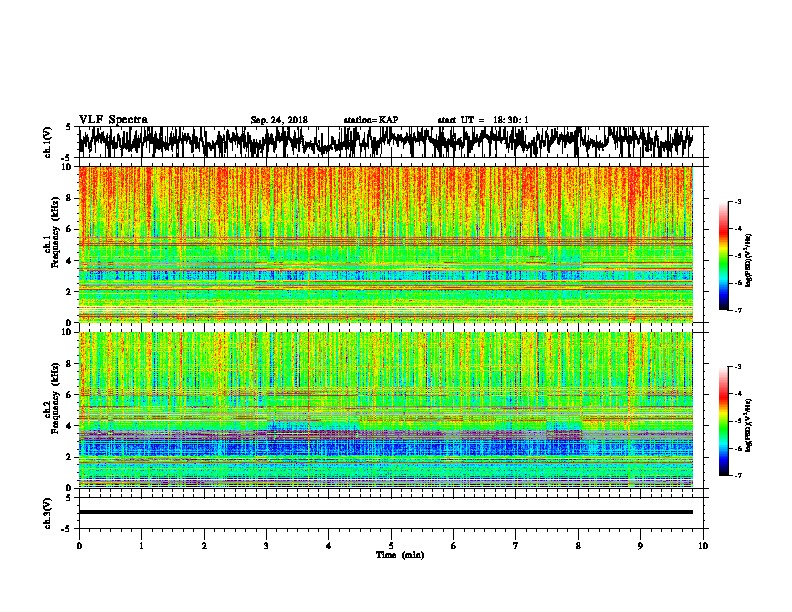Click the "8" kHz tick on ch.1 axis
Viewport: 792px width, 612px height.
click(x=70, y=198)
